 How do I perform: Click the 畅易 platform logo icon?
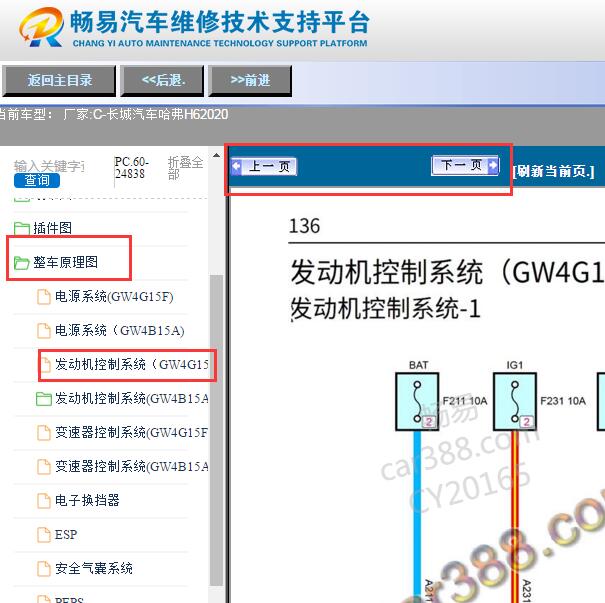(42, 27)
